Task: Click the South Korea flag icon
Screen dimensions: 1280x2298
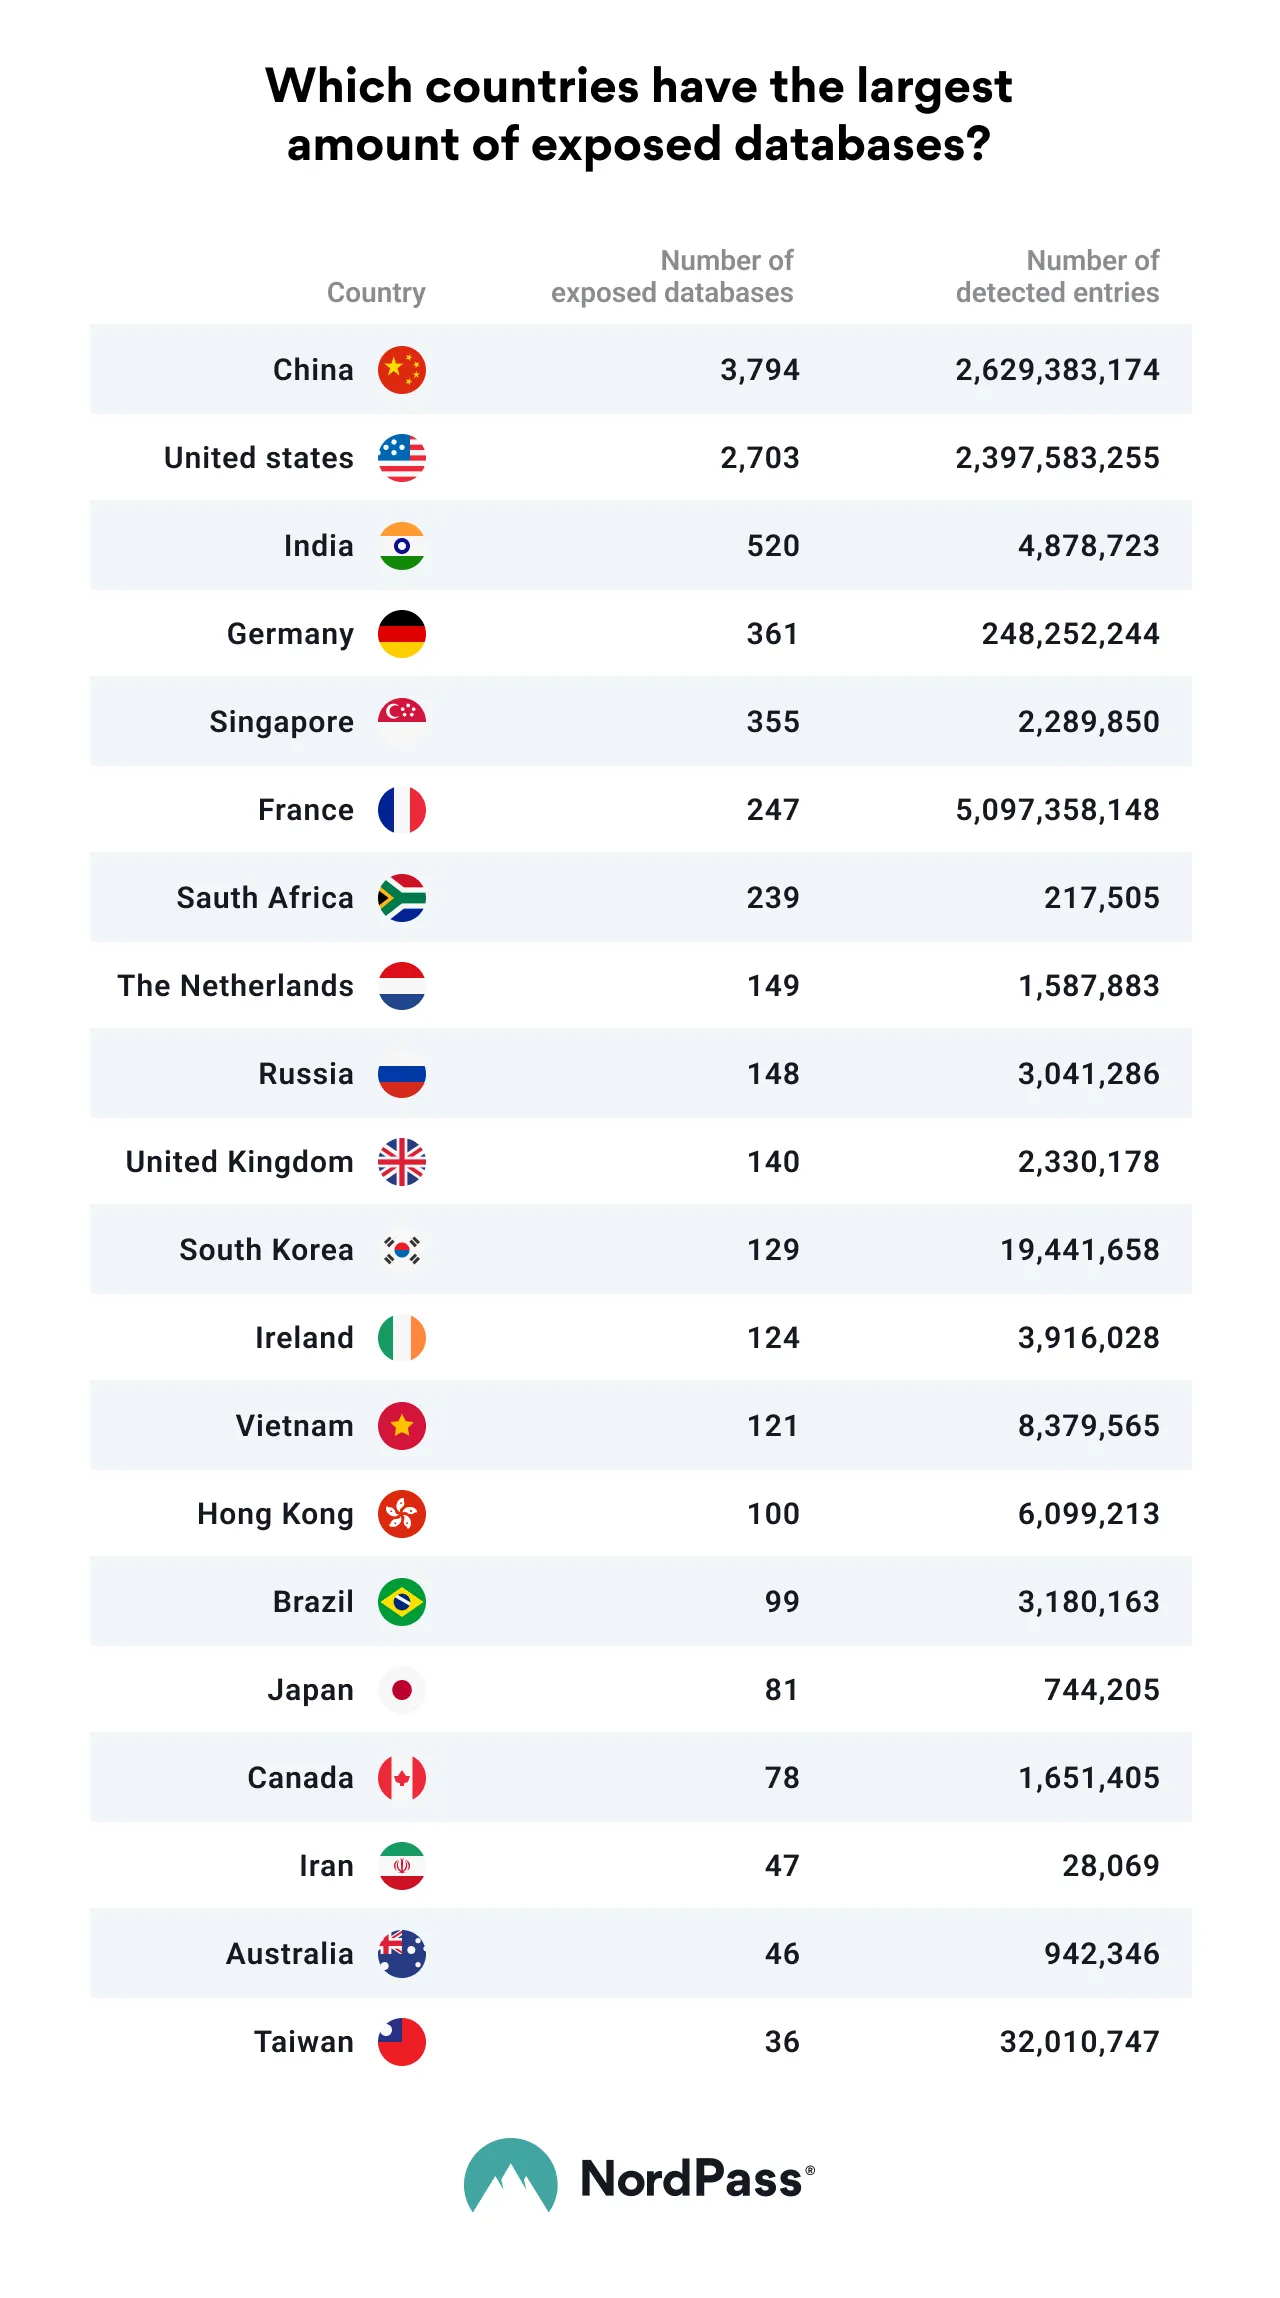Action: click(x=402, y=1250)
